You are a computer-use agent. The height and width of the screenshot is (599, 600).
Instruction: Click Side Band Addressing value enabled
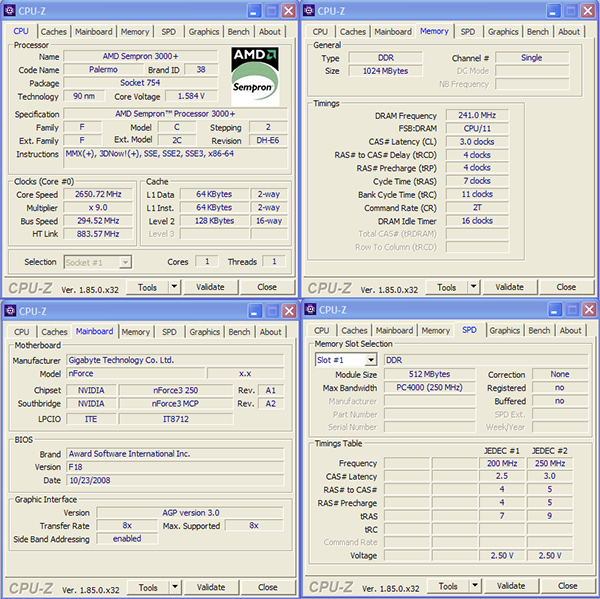(x=127, y=539)
